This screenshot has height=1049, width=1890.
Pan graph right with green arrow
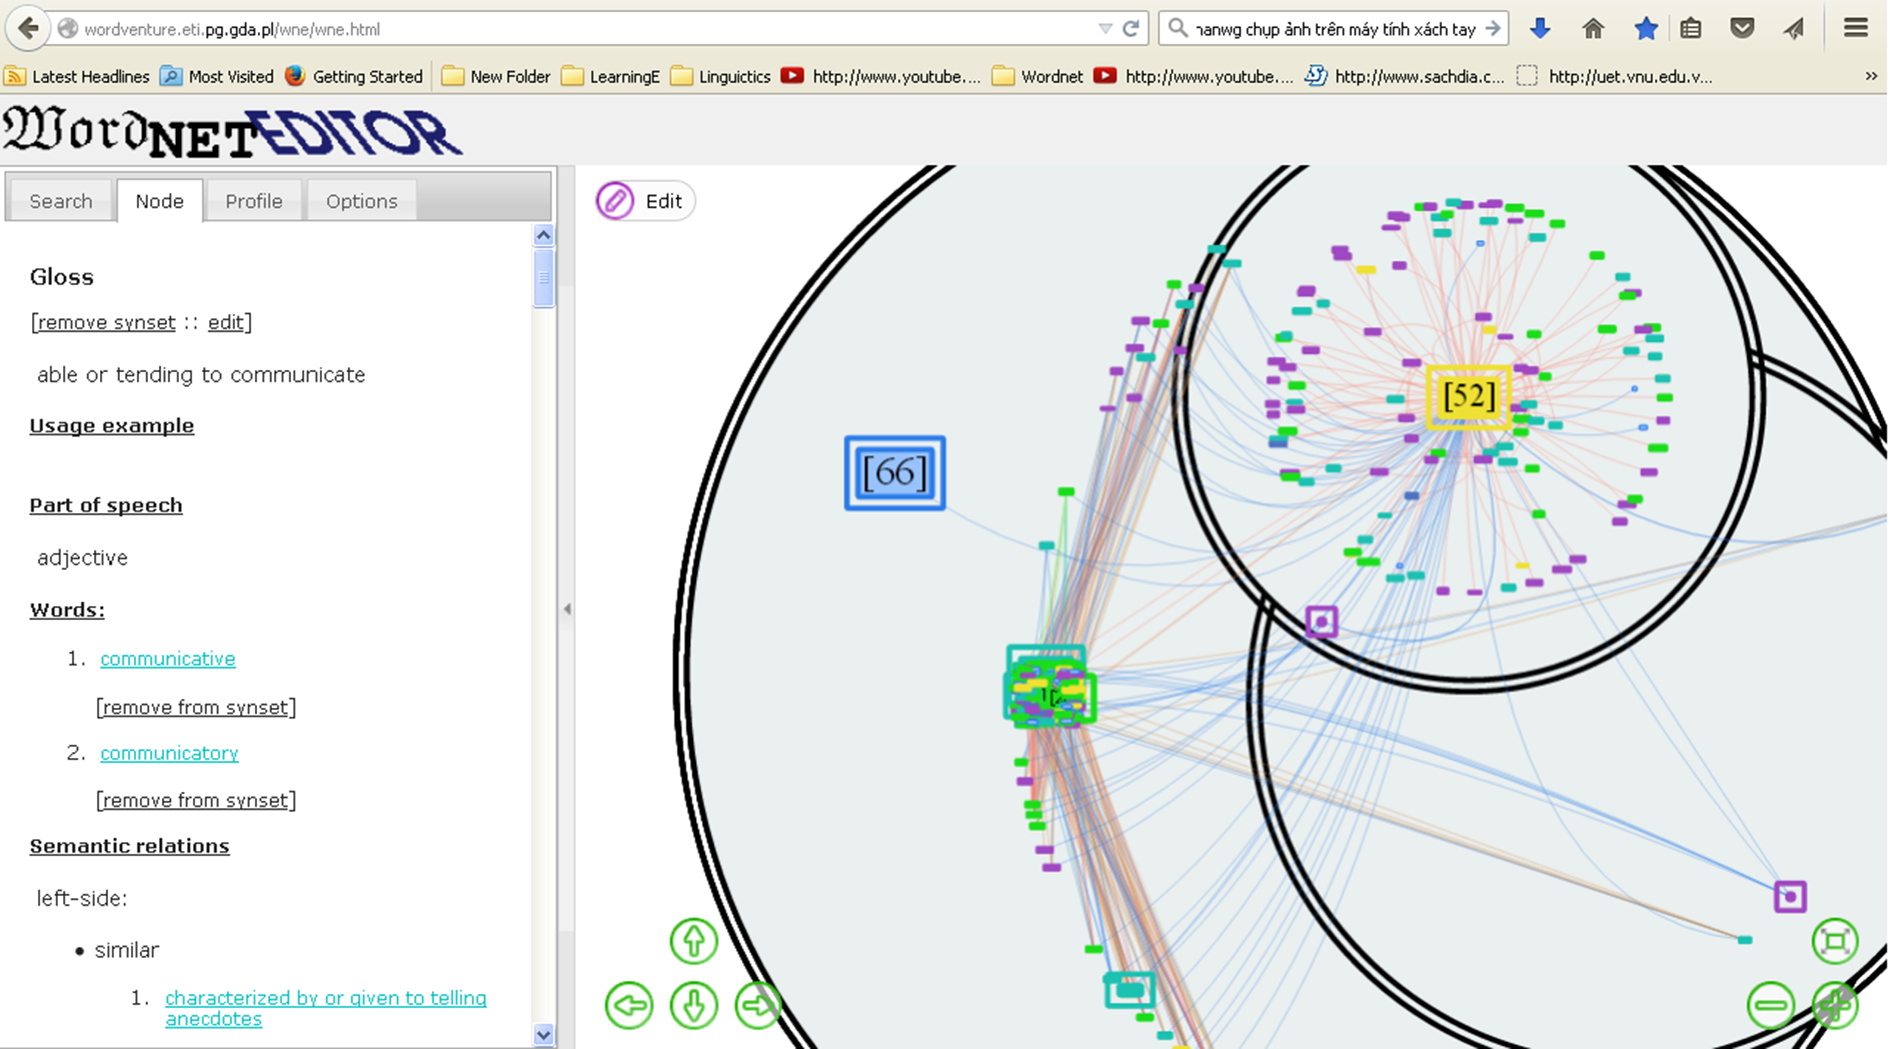[x=758, y=1005]
